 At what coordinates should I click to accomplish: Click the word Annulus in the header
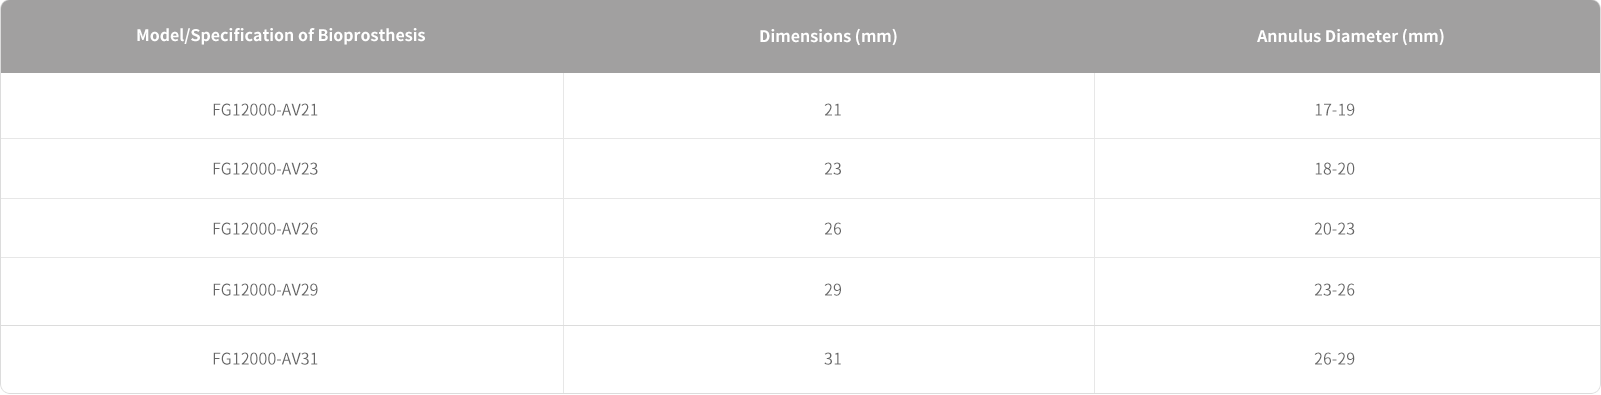coord(1287,36)
